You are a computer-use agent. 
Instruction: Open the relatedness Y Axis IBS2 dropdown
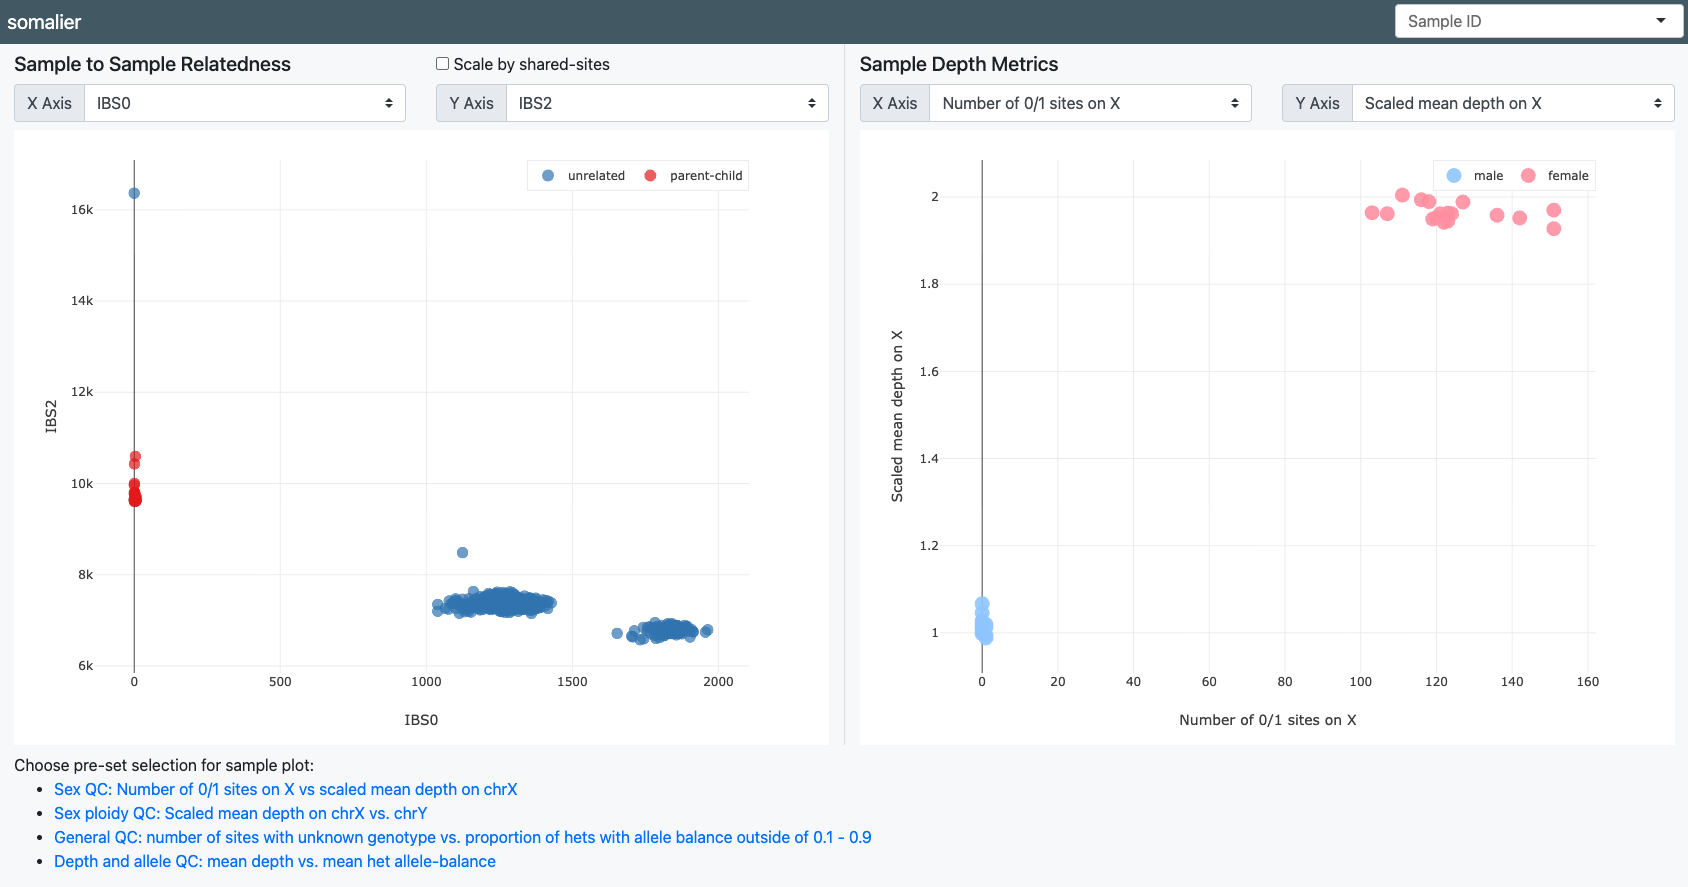[x=667, y=103]
